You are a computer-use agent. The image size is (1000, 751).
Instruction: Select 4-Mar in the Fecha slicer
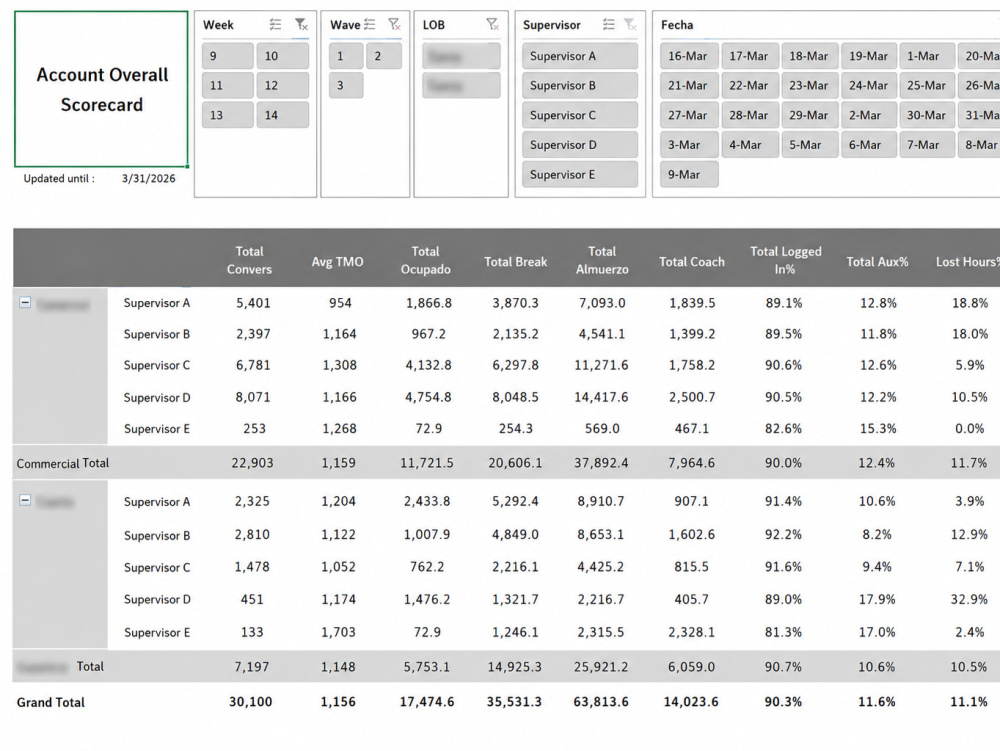coord(750,145)
